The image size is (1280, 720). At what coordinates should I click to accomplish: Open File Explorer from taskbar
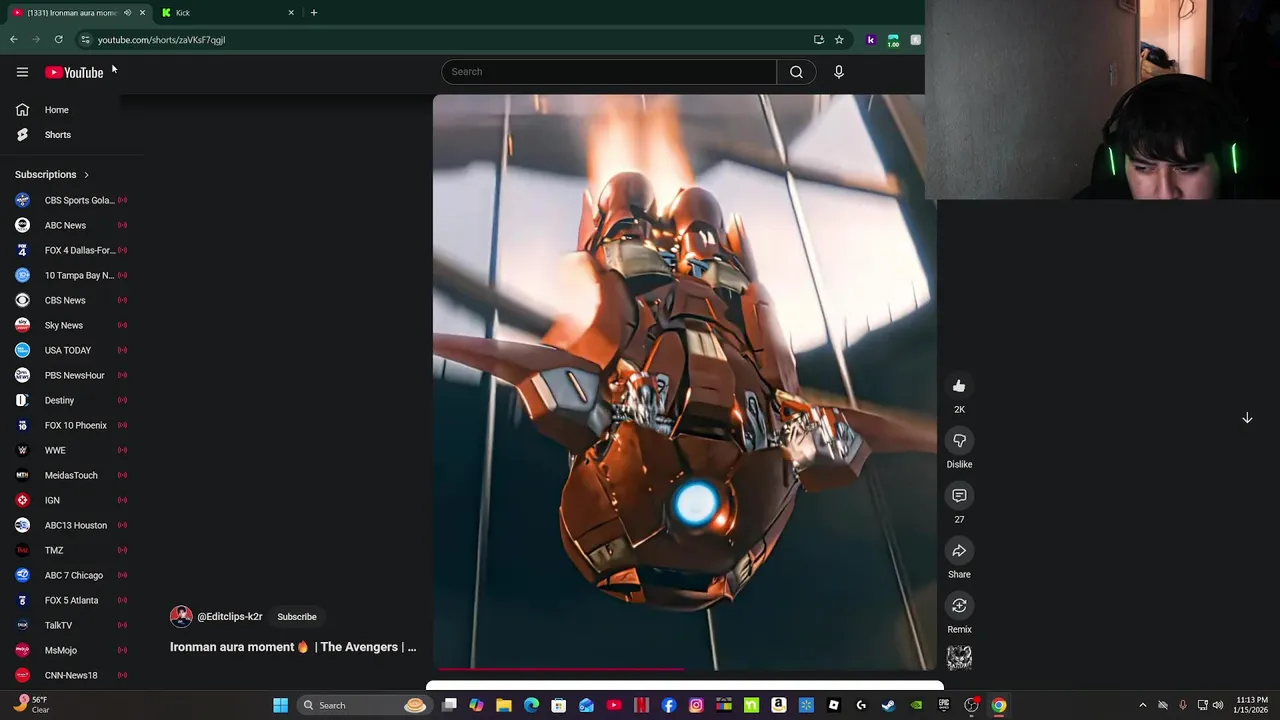pos(504,705)
